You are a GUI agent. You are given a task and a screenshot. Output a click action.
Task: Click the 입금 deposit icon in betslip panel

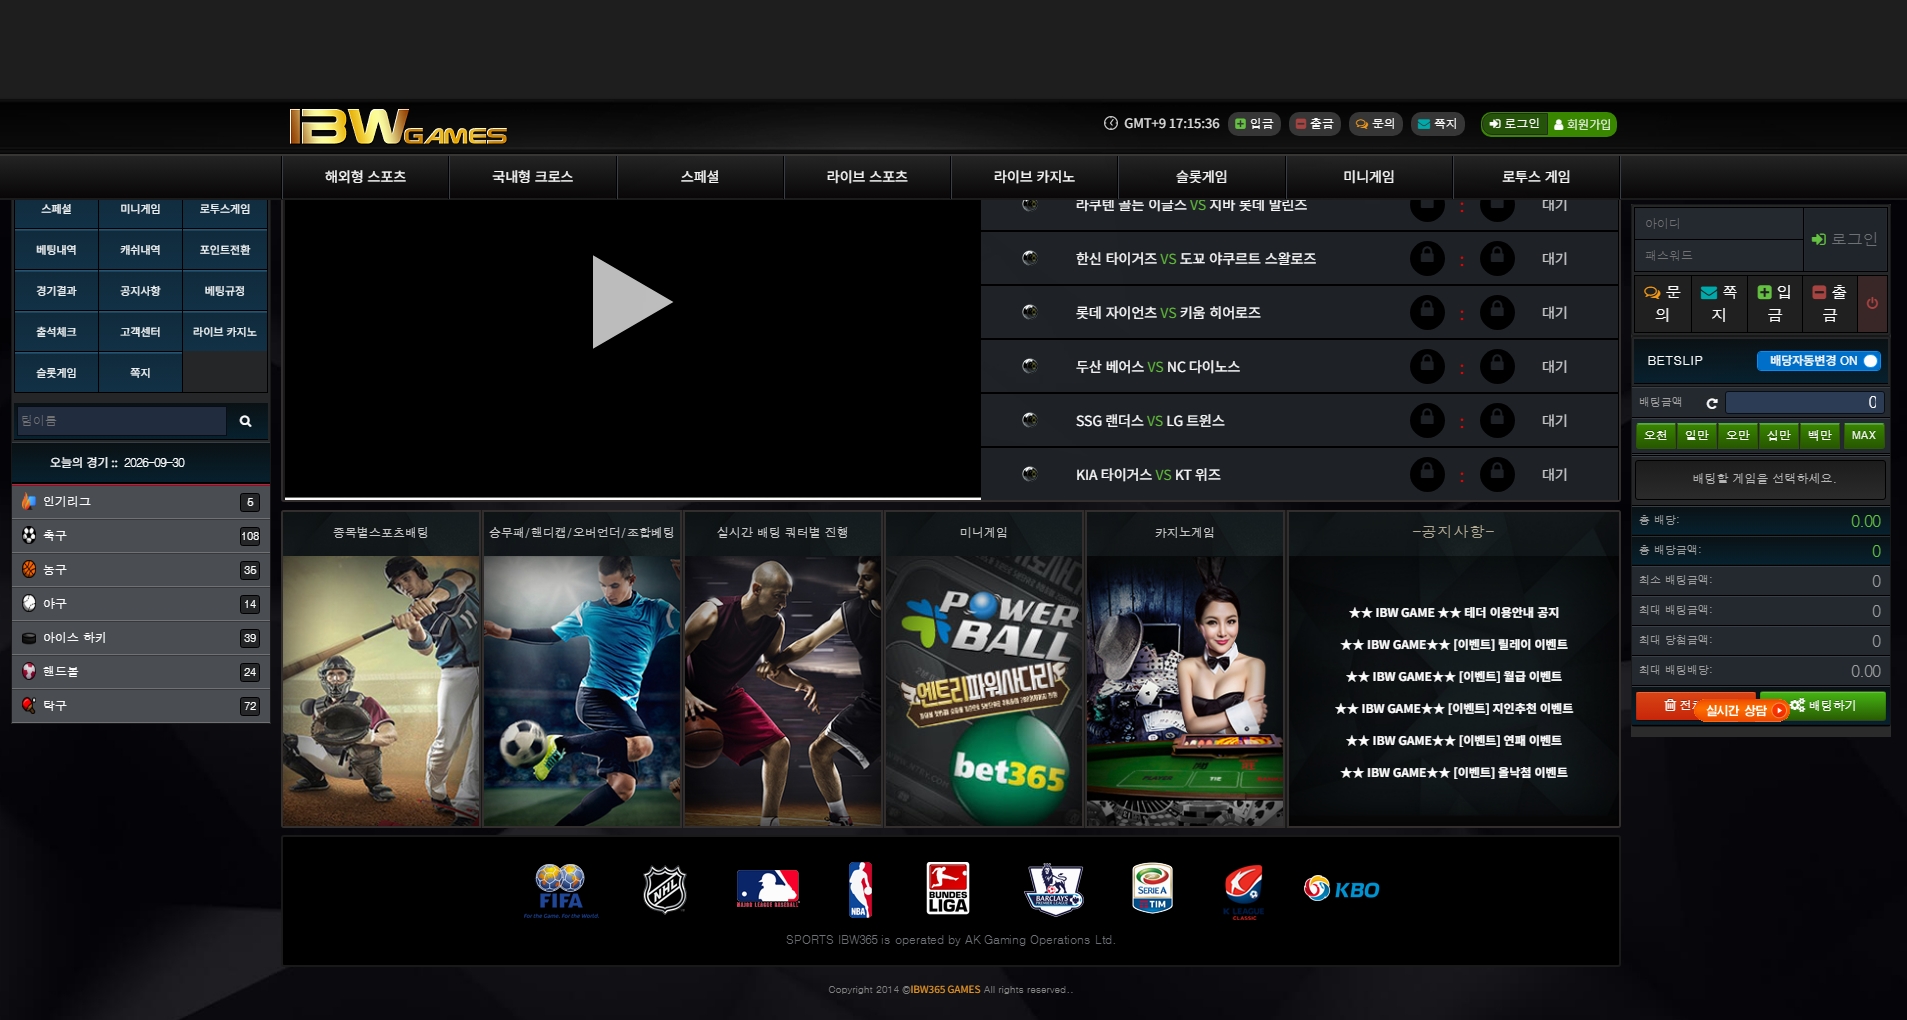tap(1775, 303)
